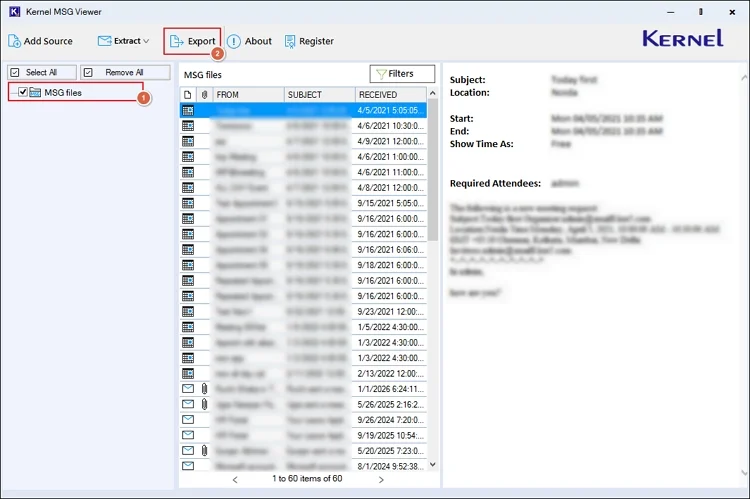
Task: Click the Select All button
Action: click(x=42, y=72)
